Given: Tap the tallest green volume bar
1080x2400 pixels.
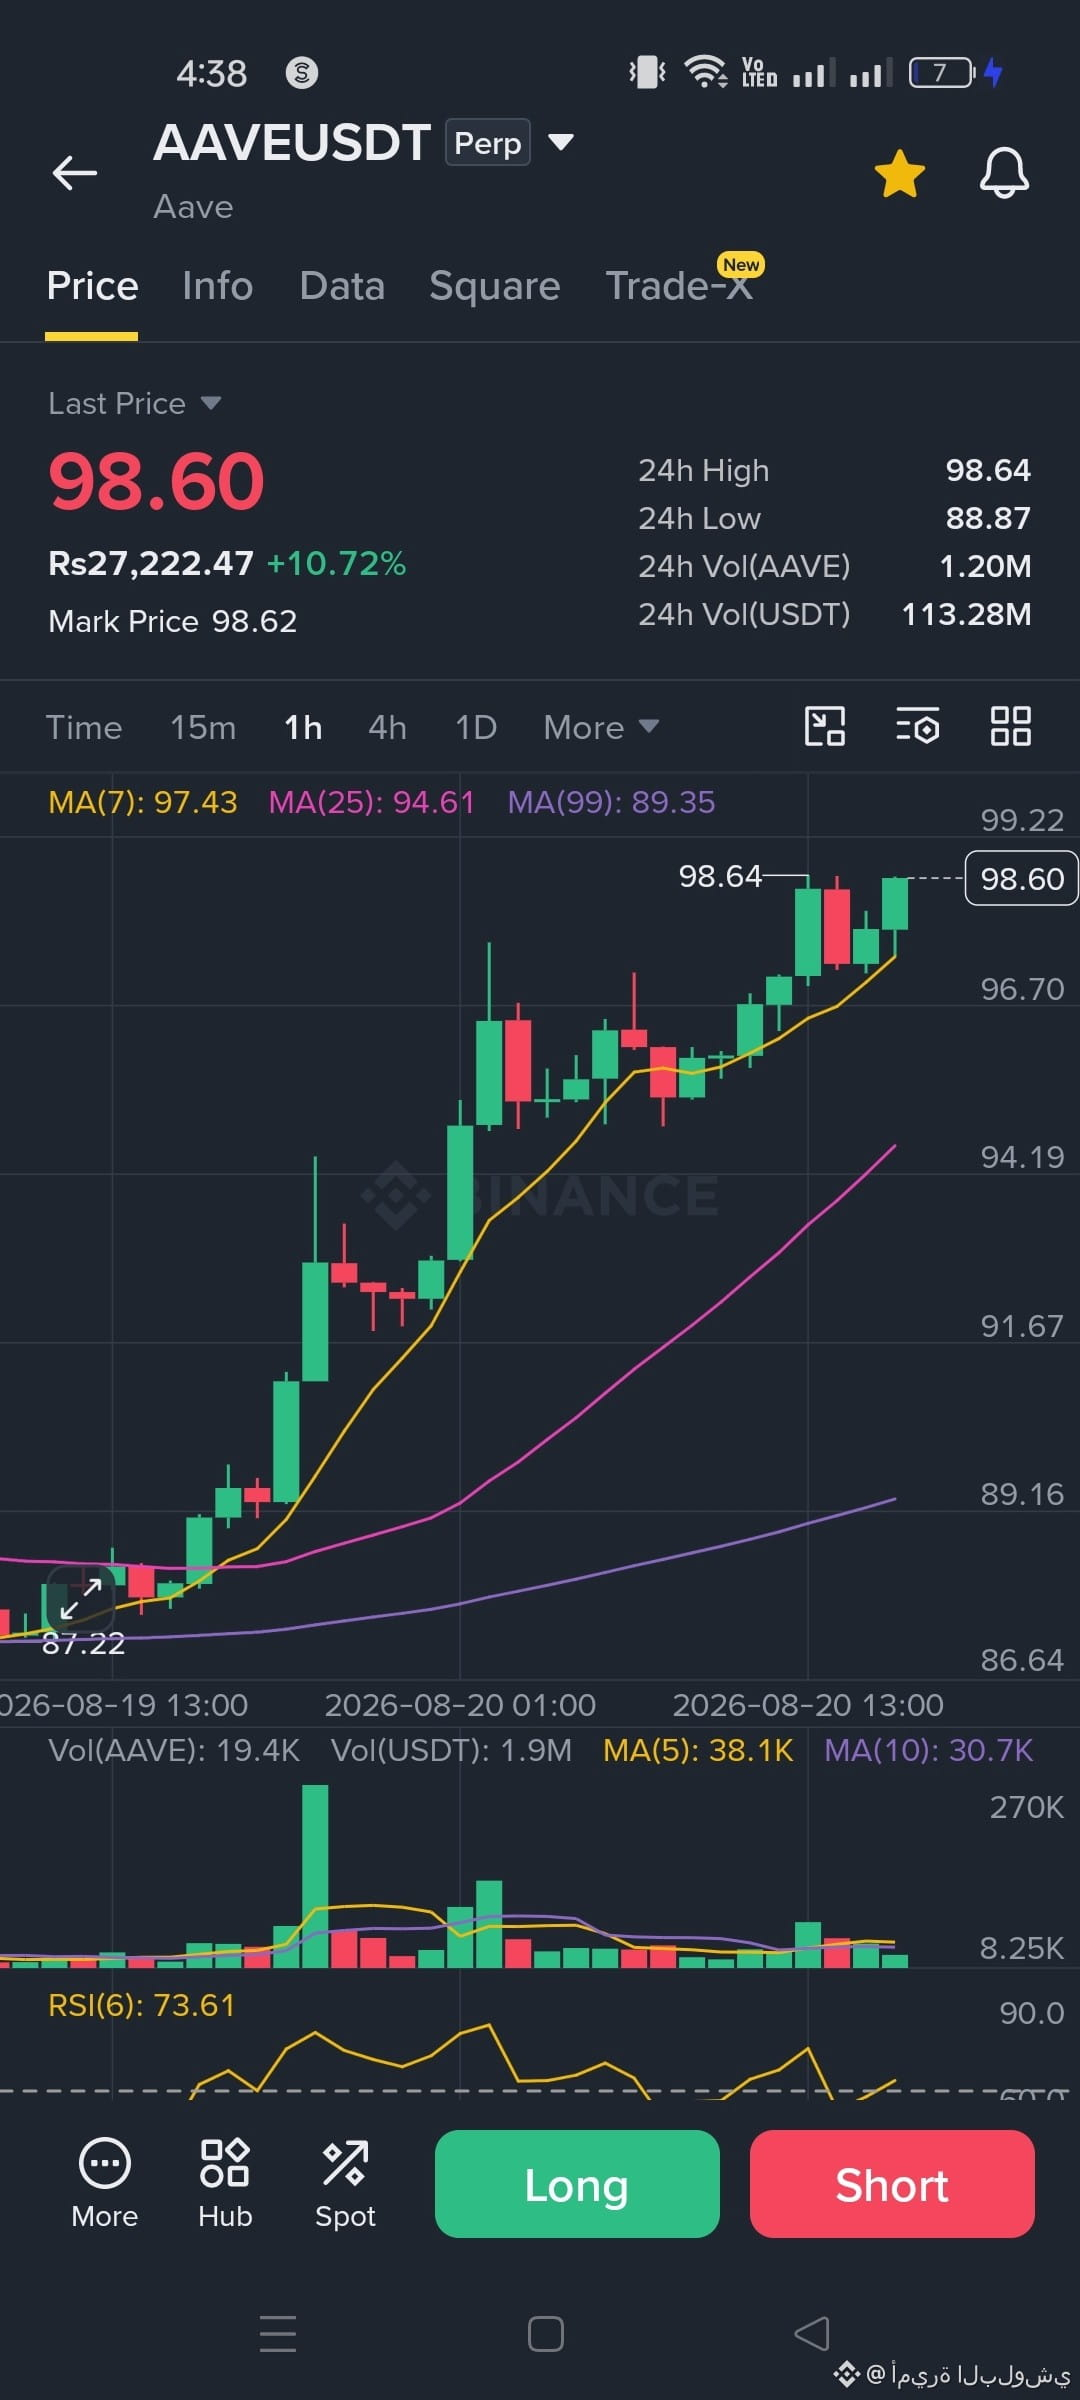Looking at the screenshot, I should point(315,1876).
